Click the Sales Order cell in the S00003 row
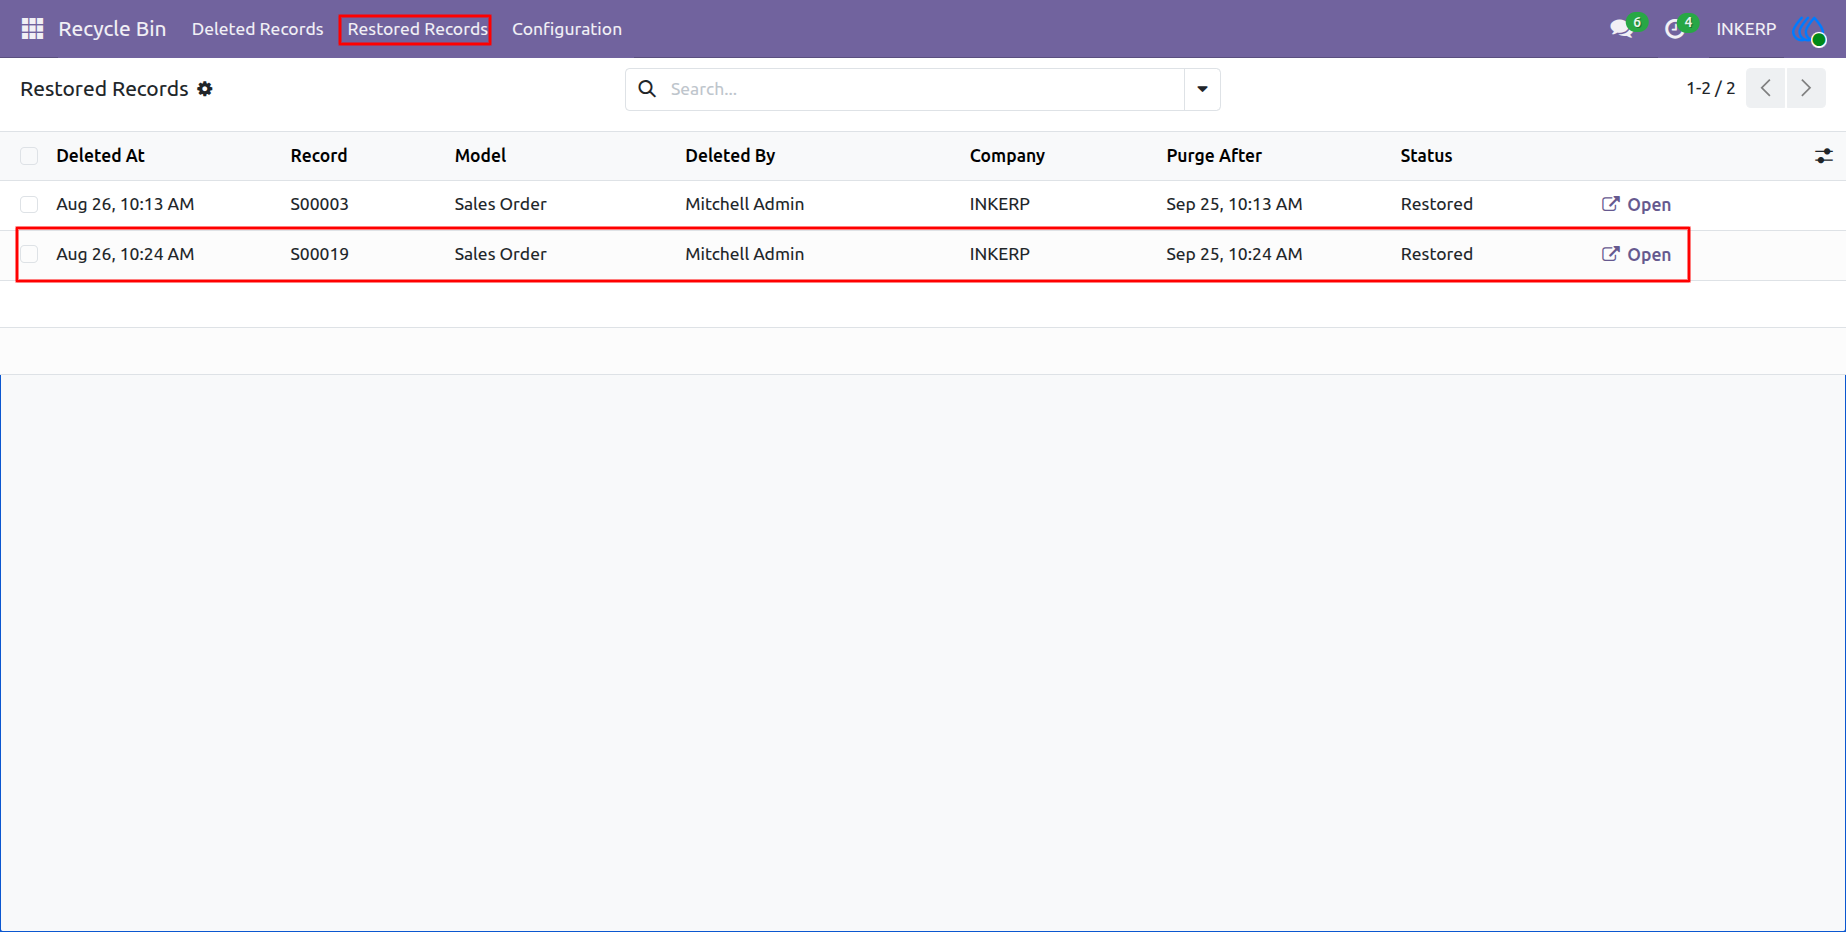The height and width of the screenshot is (932, 1846). coord(500,204)
